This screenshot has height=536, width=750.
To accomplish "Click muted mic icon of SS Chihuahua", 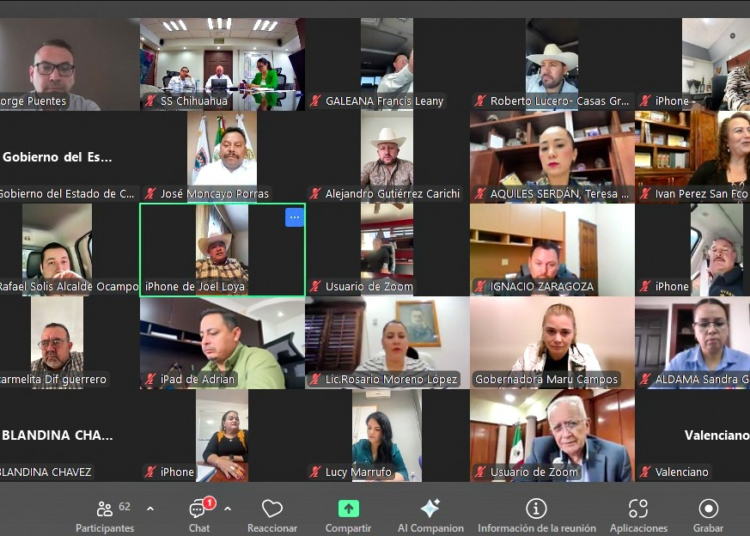I will tap(150, 101).
